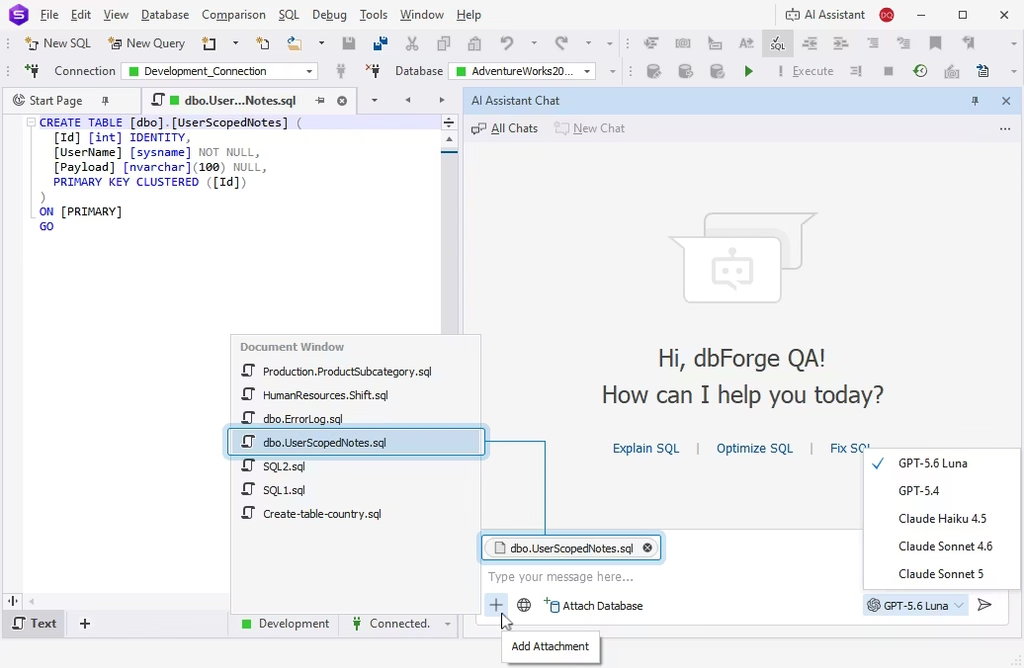Toggle the split editor view handle

449,123
